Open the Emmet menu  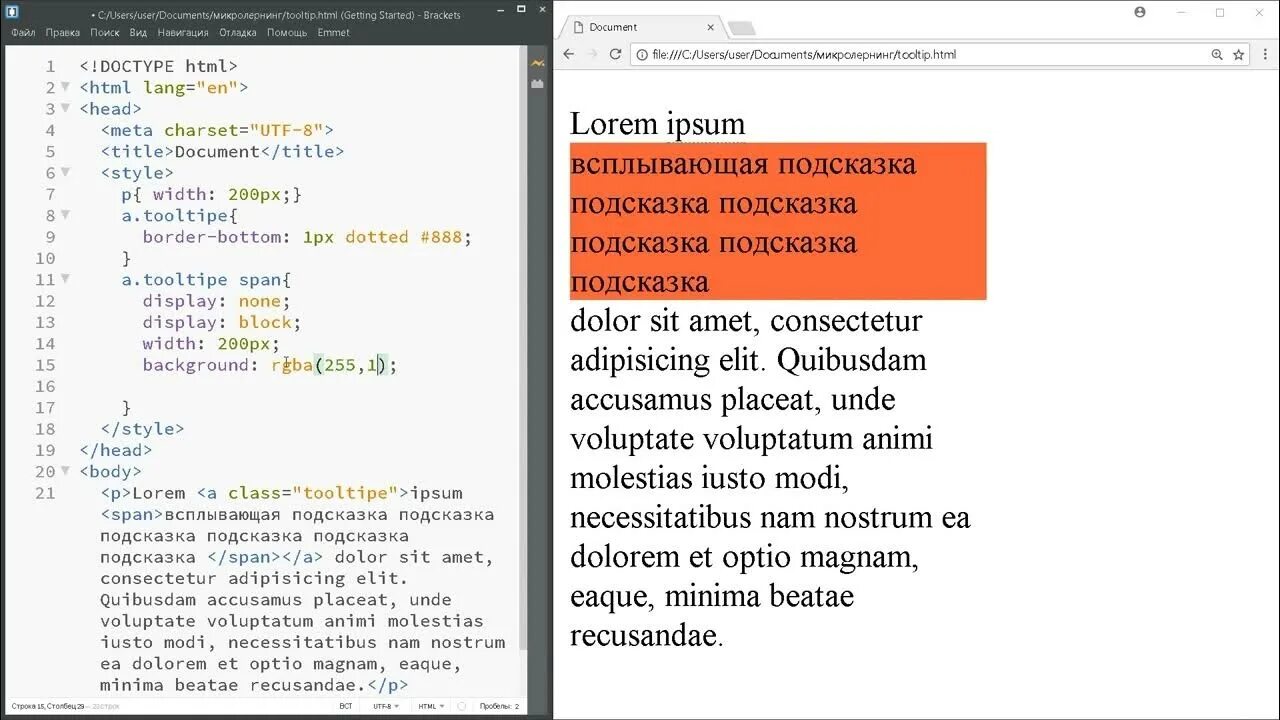click(334, 32)
